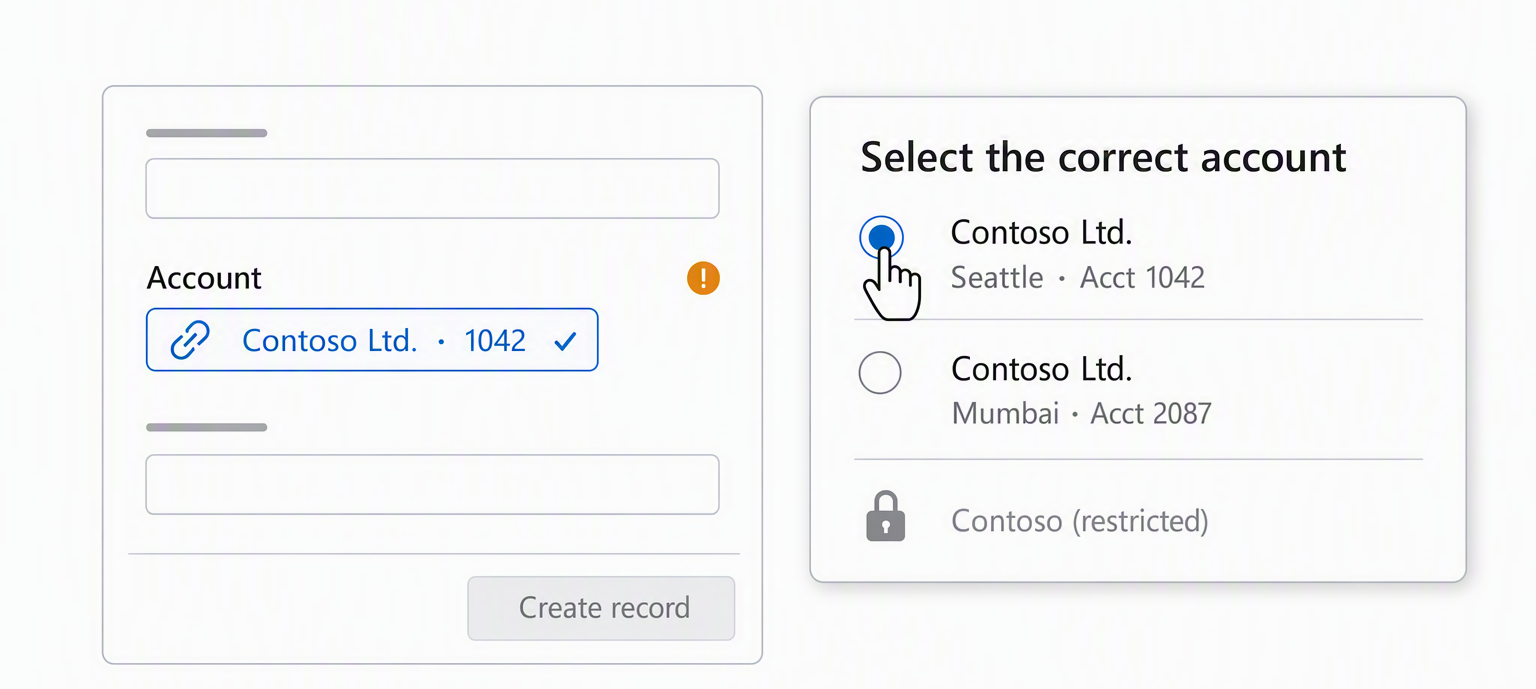Click the padlock icon for restricted Contoso
Image resolution: width=1536 pixels, height=689 pixels.
click(885, 517)
